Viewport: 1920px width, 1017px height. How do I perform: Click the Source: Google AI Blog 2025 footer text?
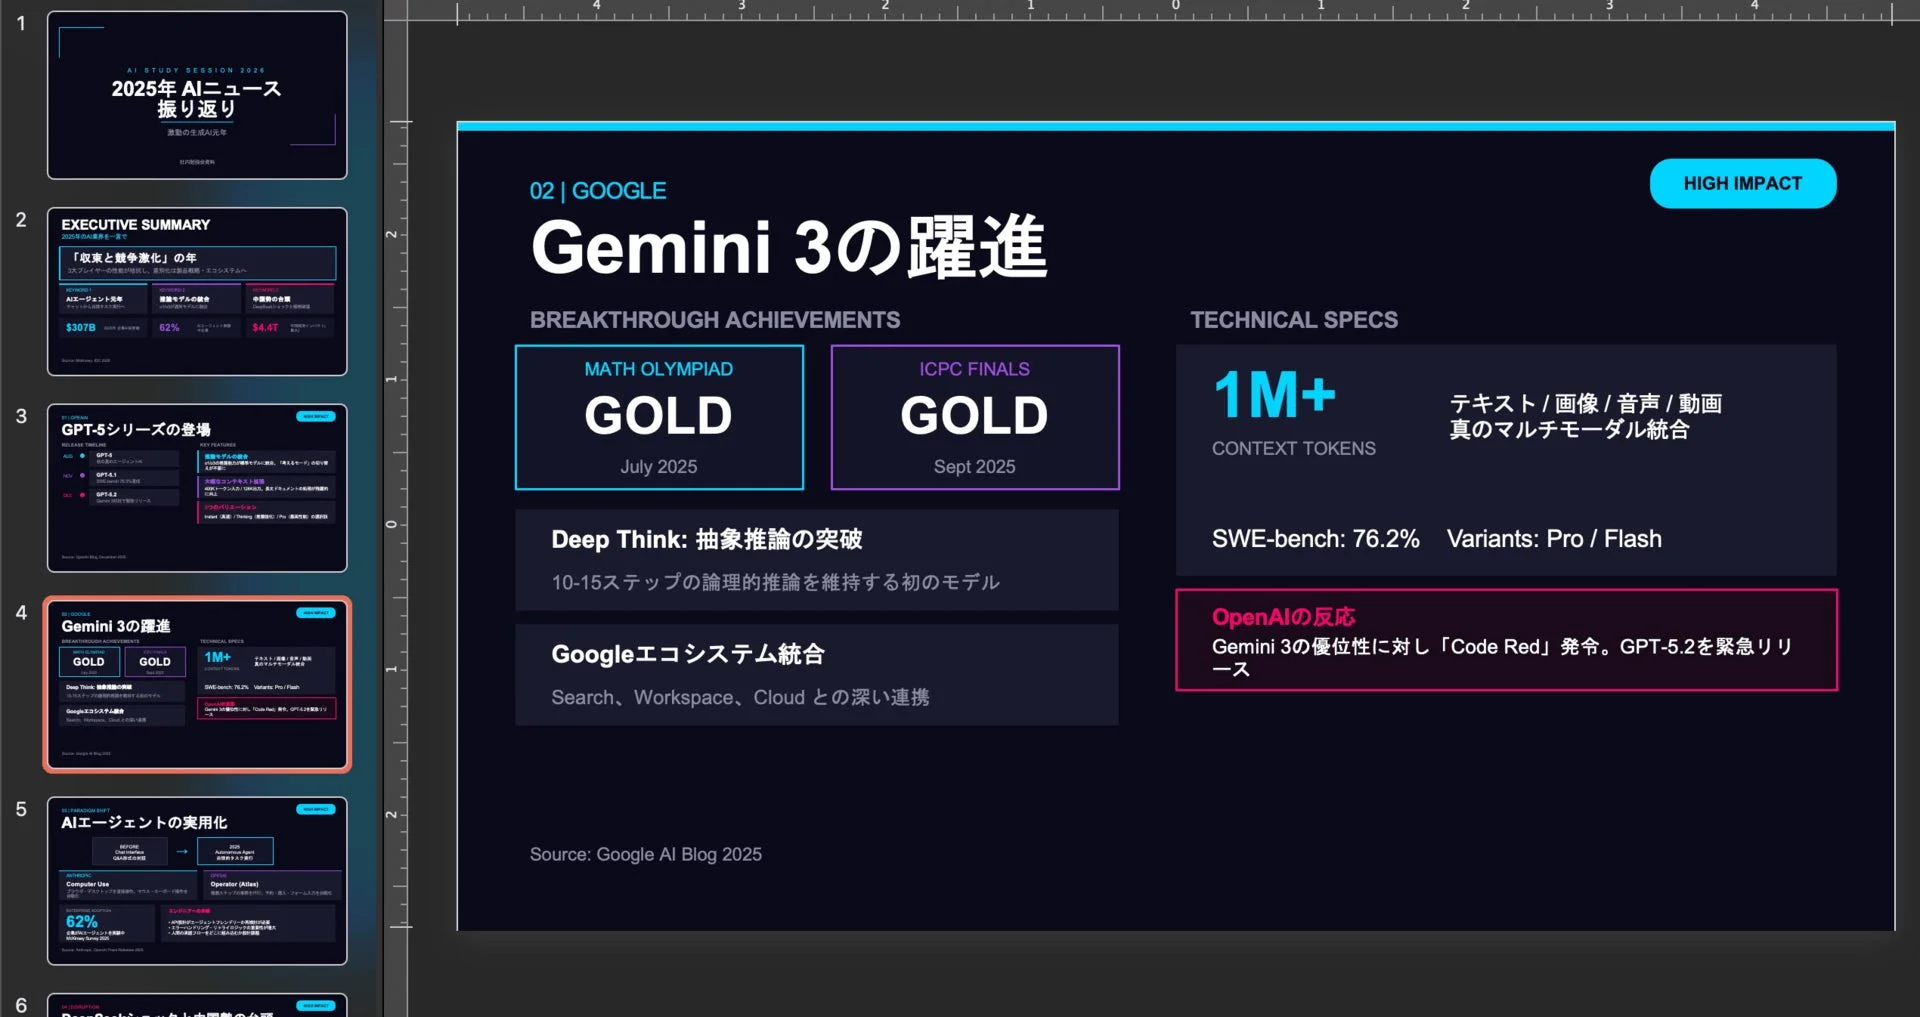tap(645, 854)
